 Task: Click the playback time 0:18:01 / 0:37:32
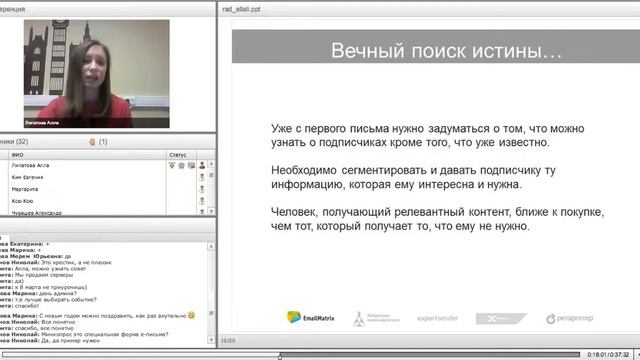(x=608, y=355)
